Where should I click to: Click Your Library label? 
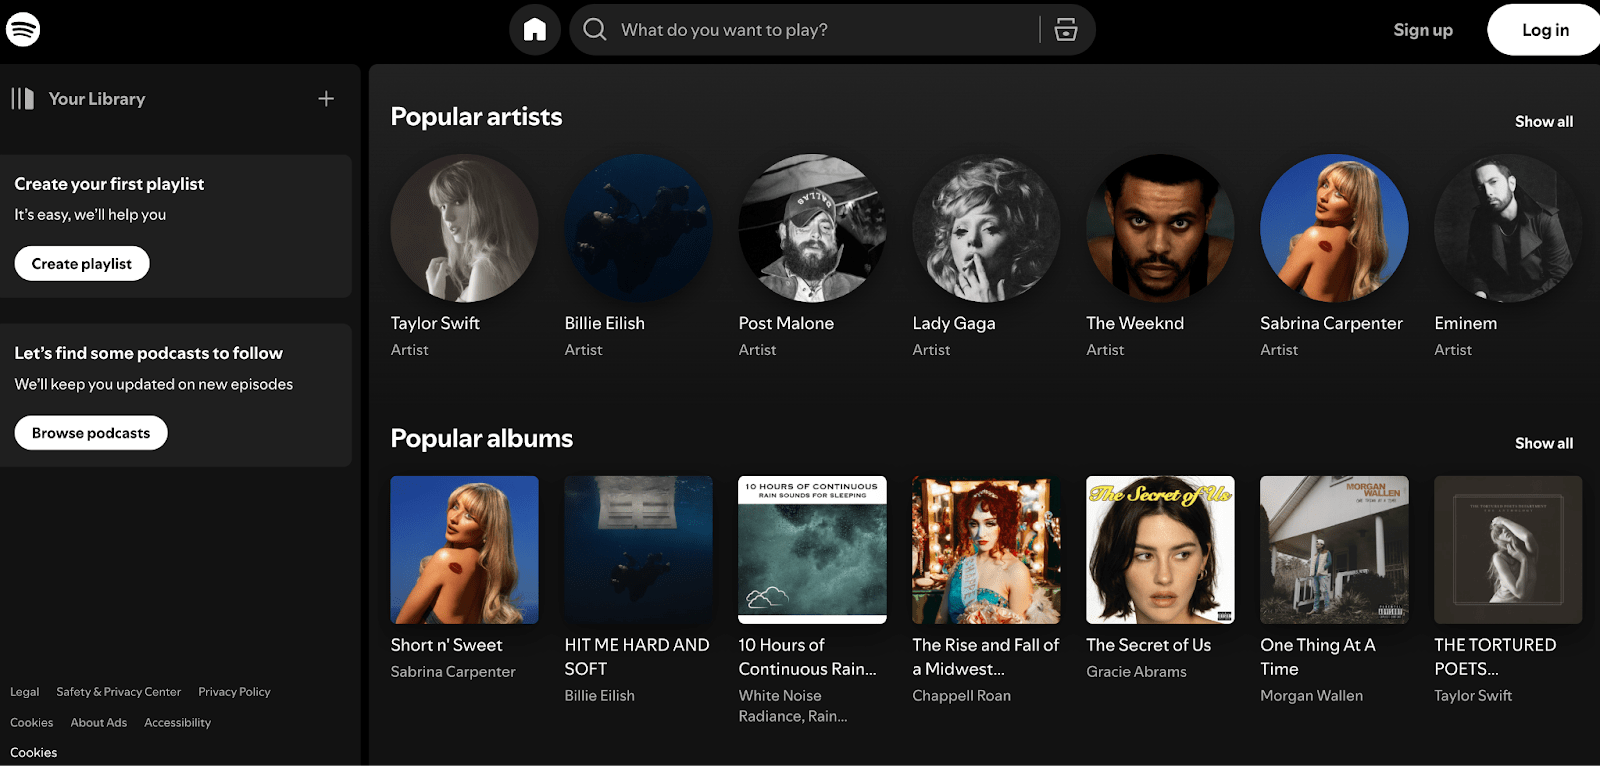(97, 99)
